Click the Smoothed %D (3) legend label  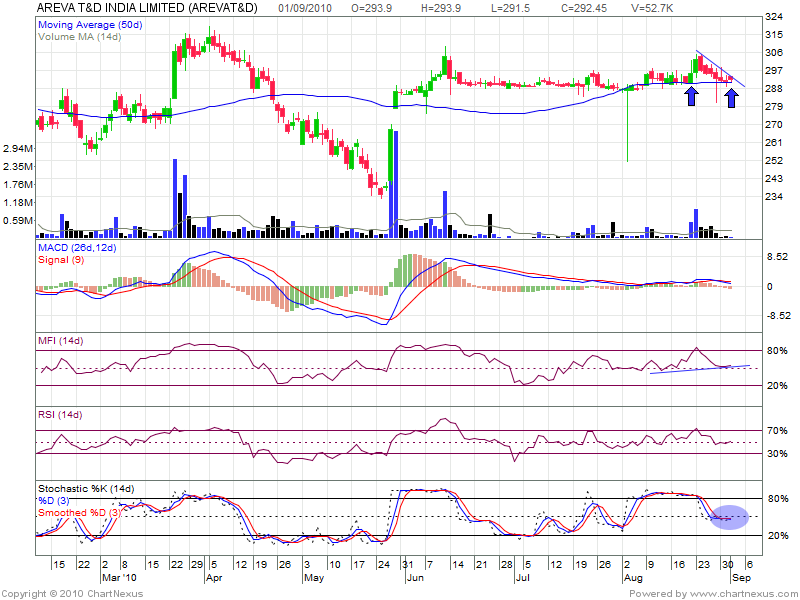click(x=79, y=512)
